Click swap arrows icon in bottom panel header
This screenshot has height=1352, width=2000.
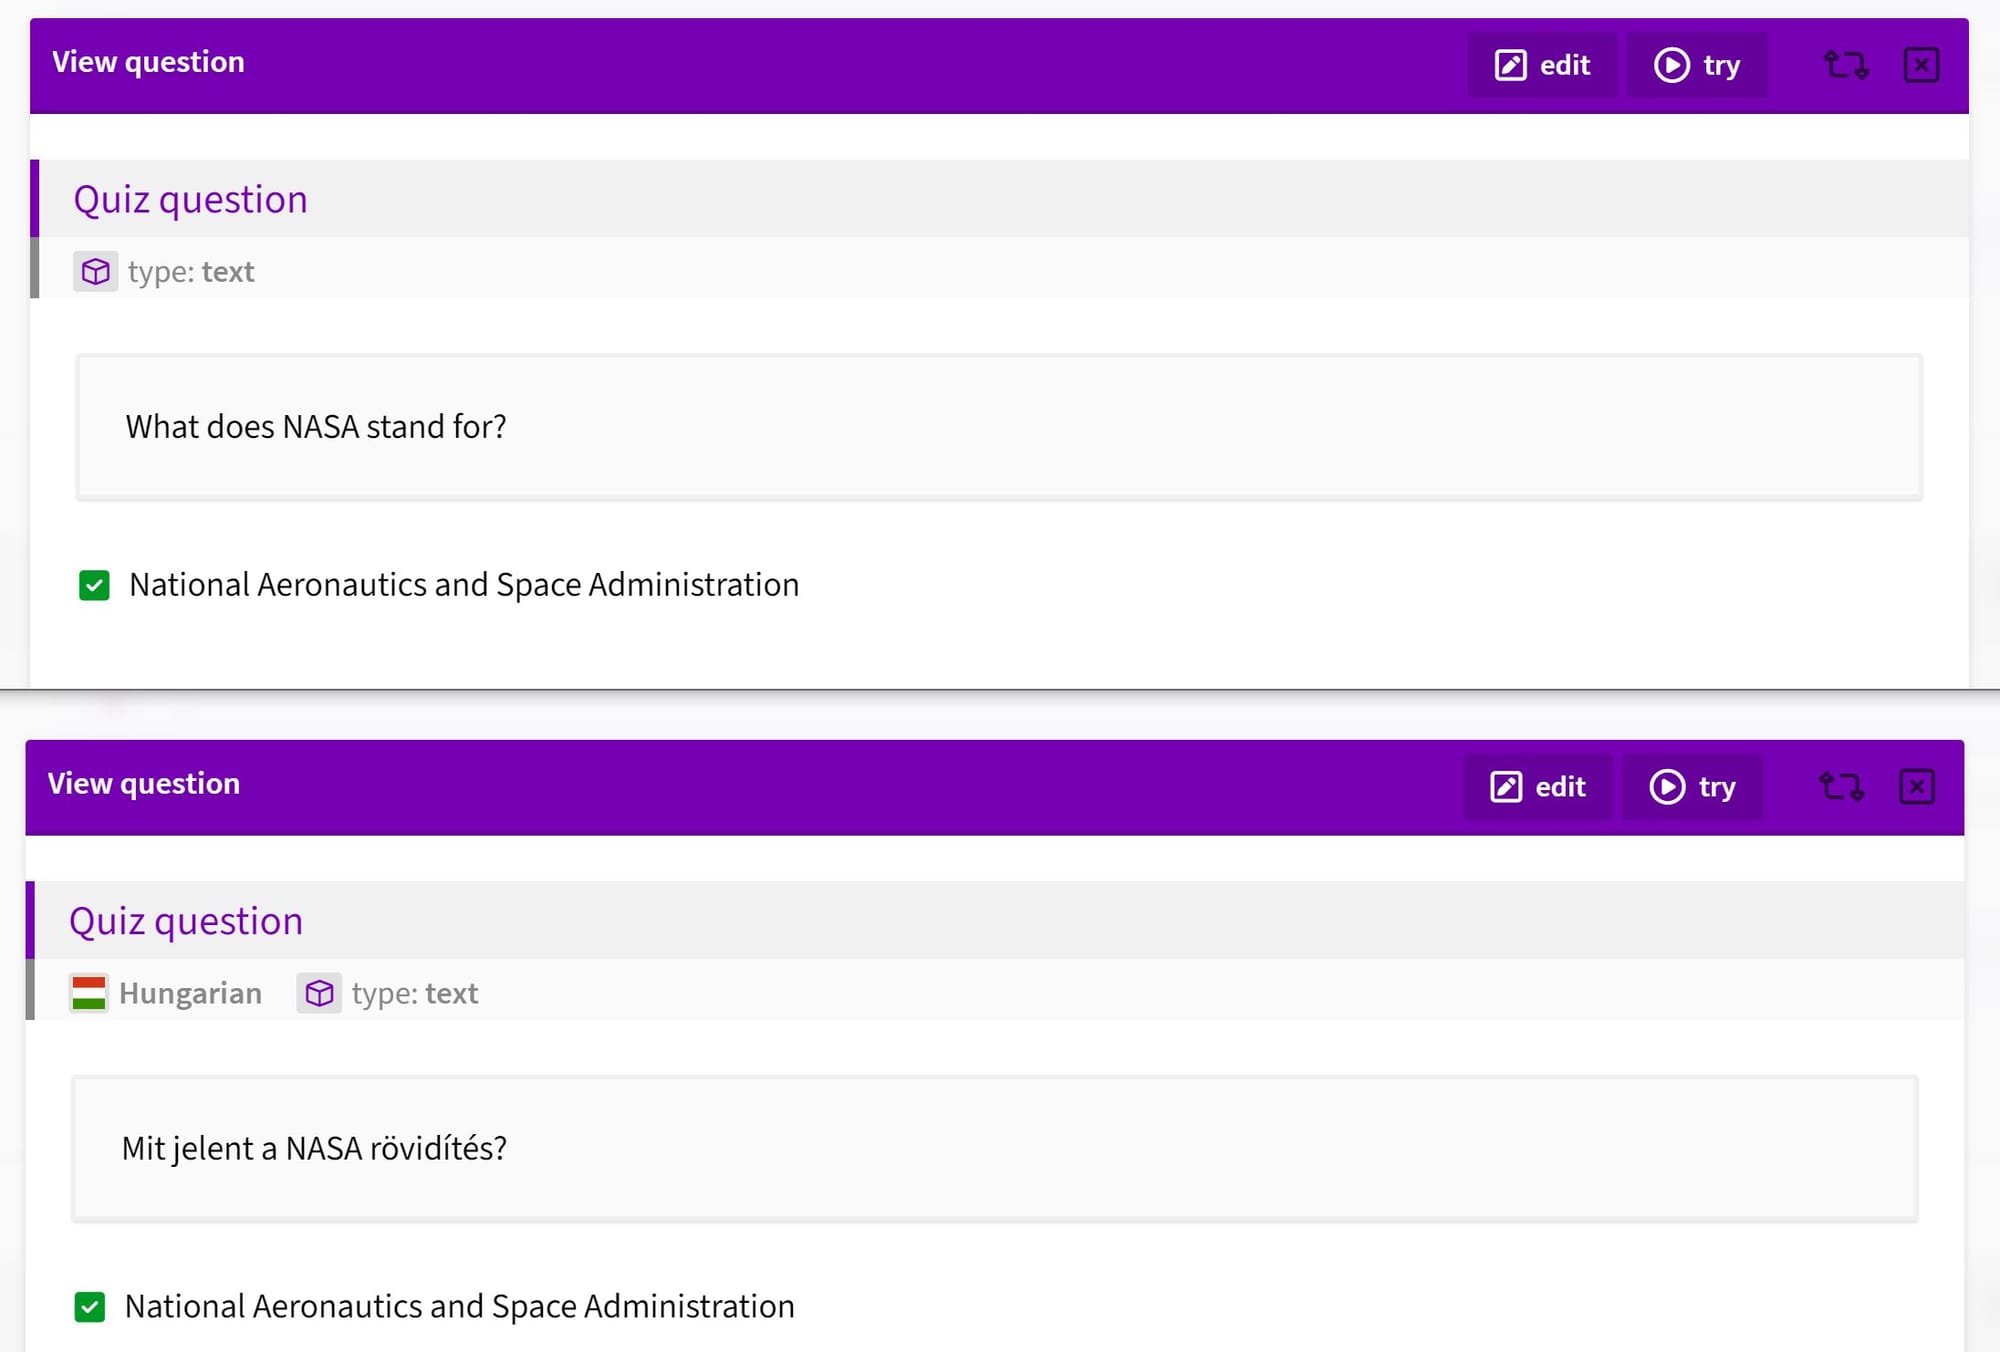1841,787
